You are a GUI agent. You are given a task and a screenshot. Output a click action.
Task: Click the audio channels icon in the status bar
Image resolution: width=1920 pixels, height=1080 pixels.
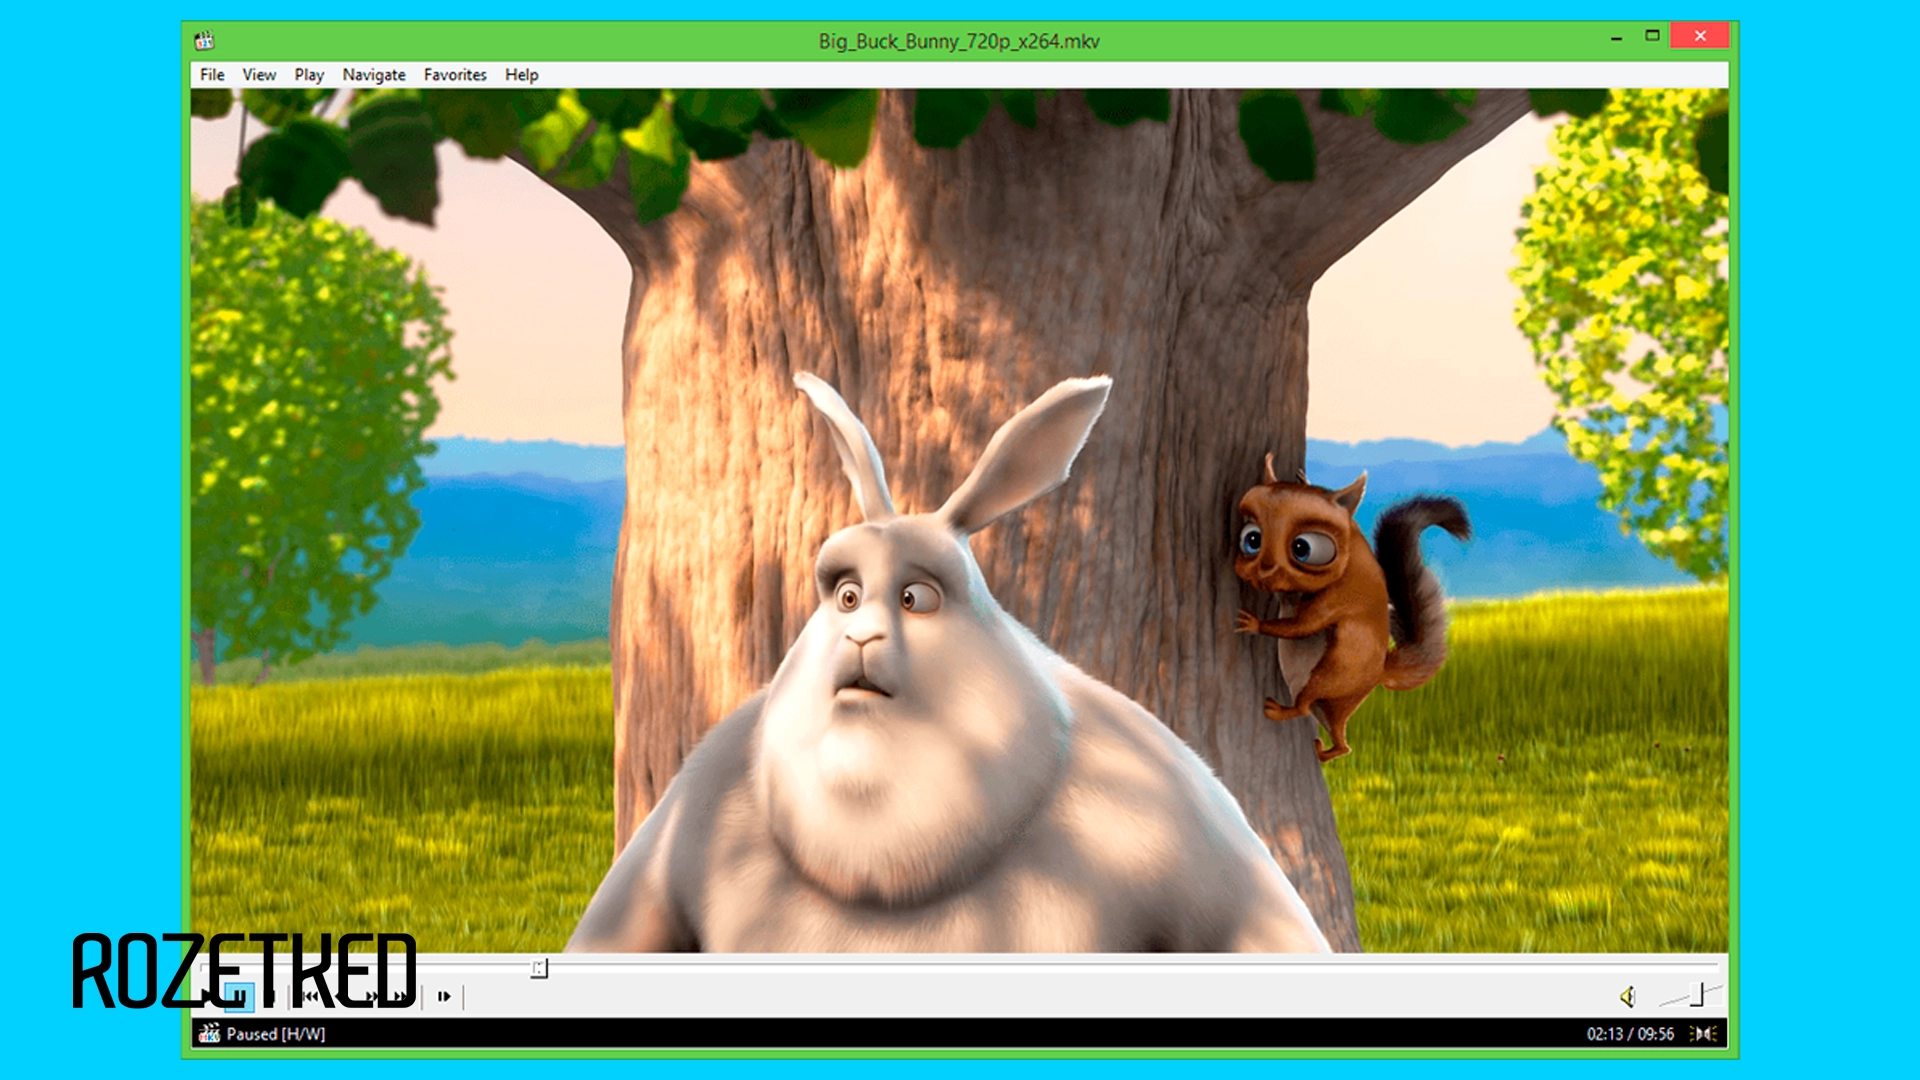pyautogui.click(x=1703, y=1035)
